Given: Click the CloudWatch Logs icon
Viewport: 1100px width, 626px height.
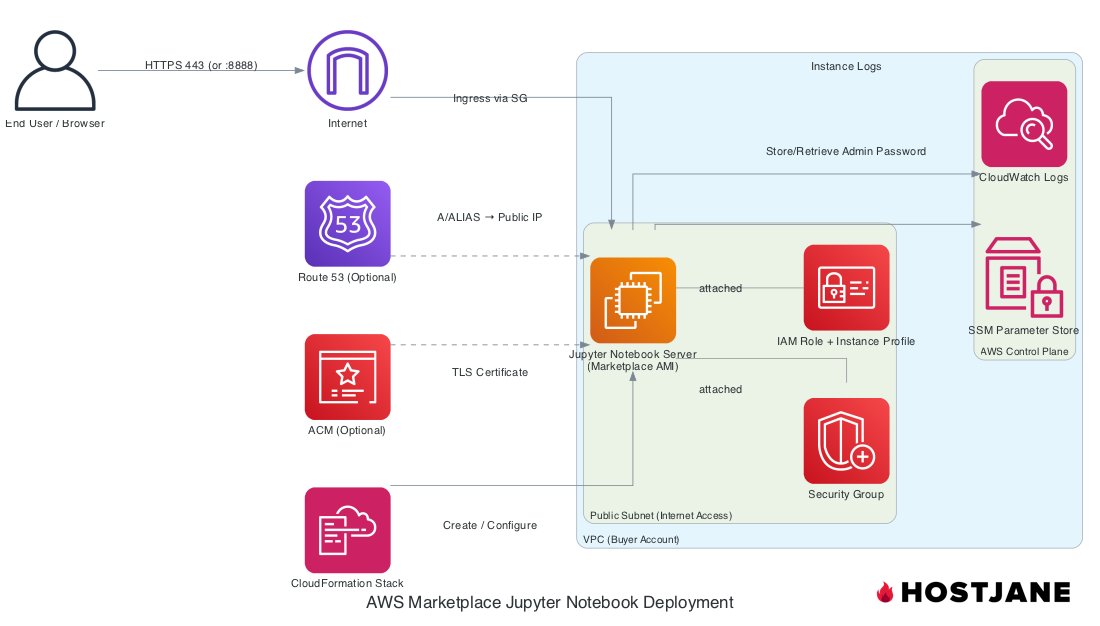Looking at the screenshot, I should click(1024, 124).
